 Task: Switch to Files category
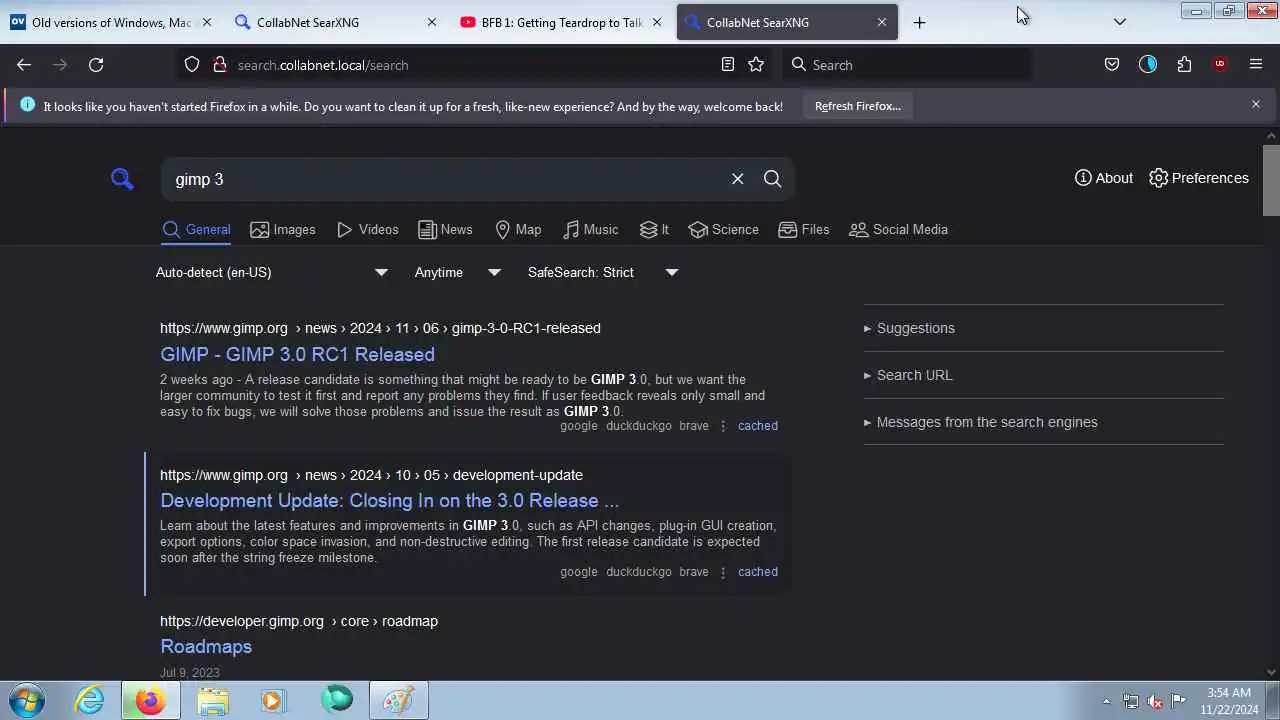[x=804, y=230]
